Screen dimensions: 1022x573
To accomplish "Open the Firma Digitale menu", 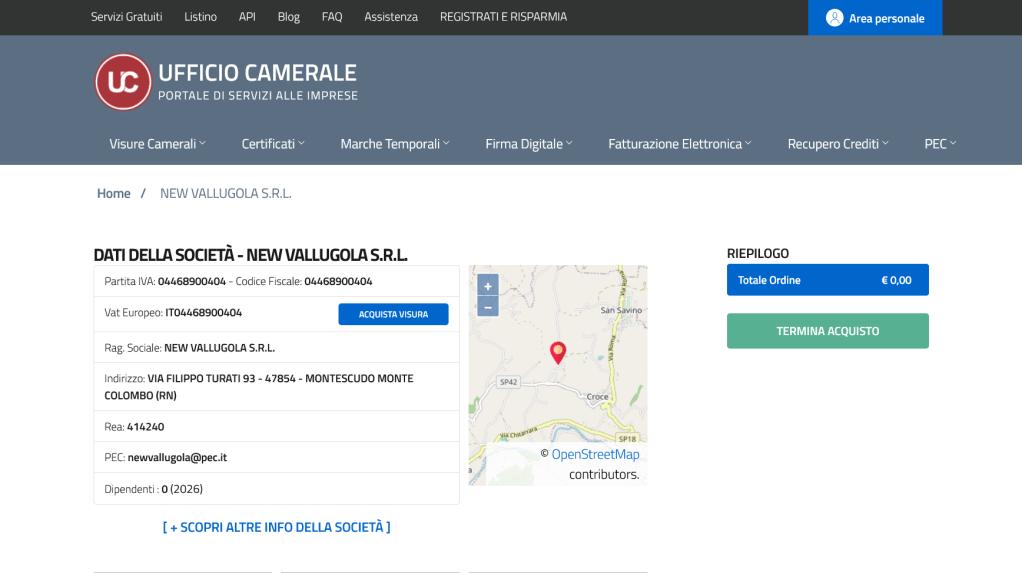I will pyautogui.click(x=529, y=144).
